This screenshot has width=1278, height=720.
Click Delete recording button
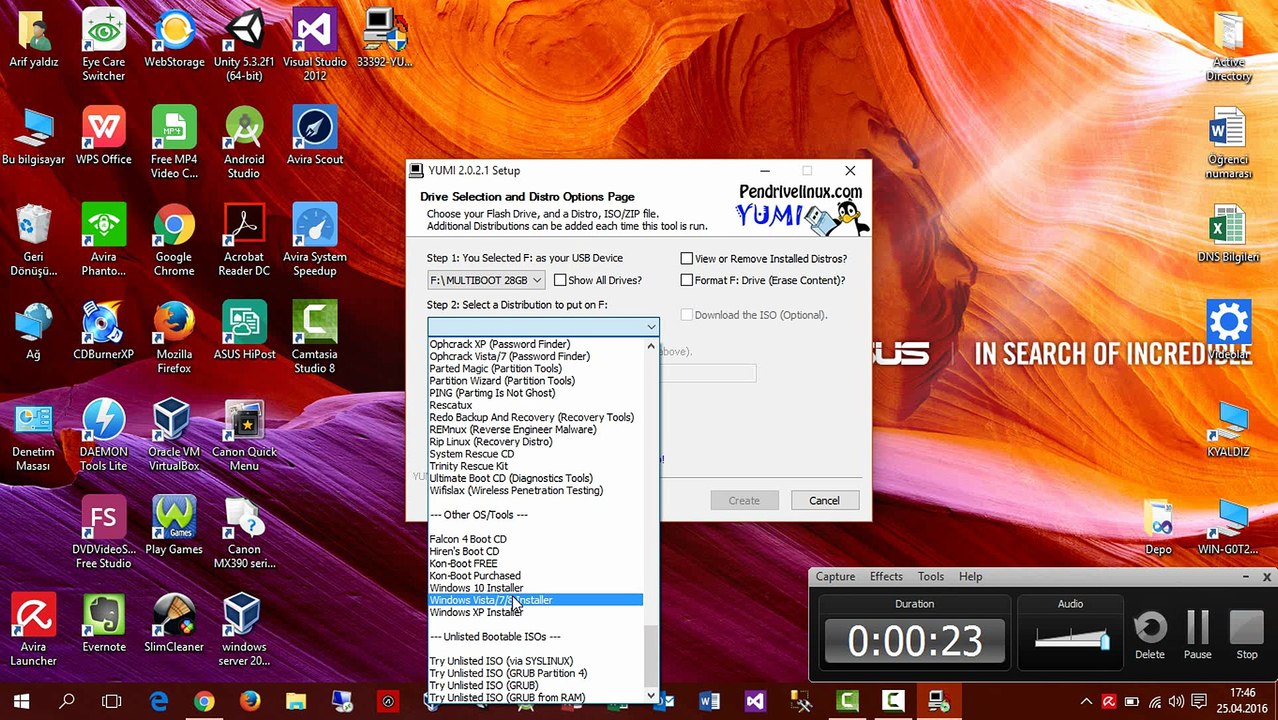(1150, 636)
